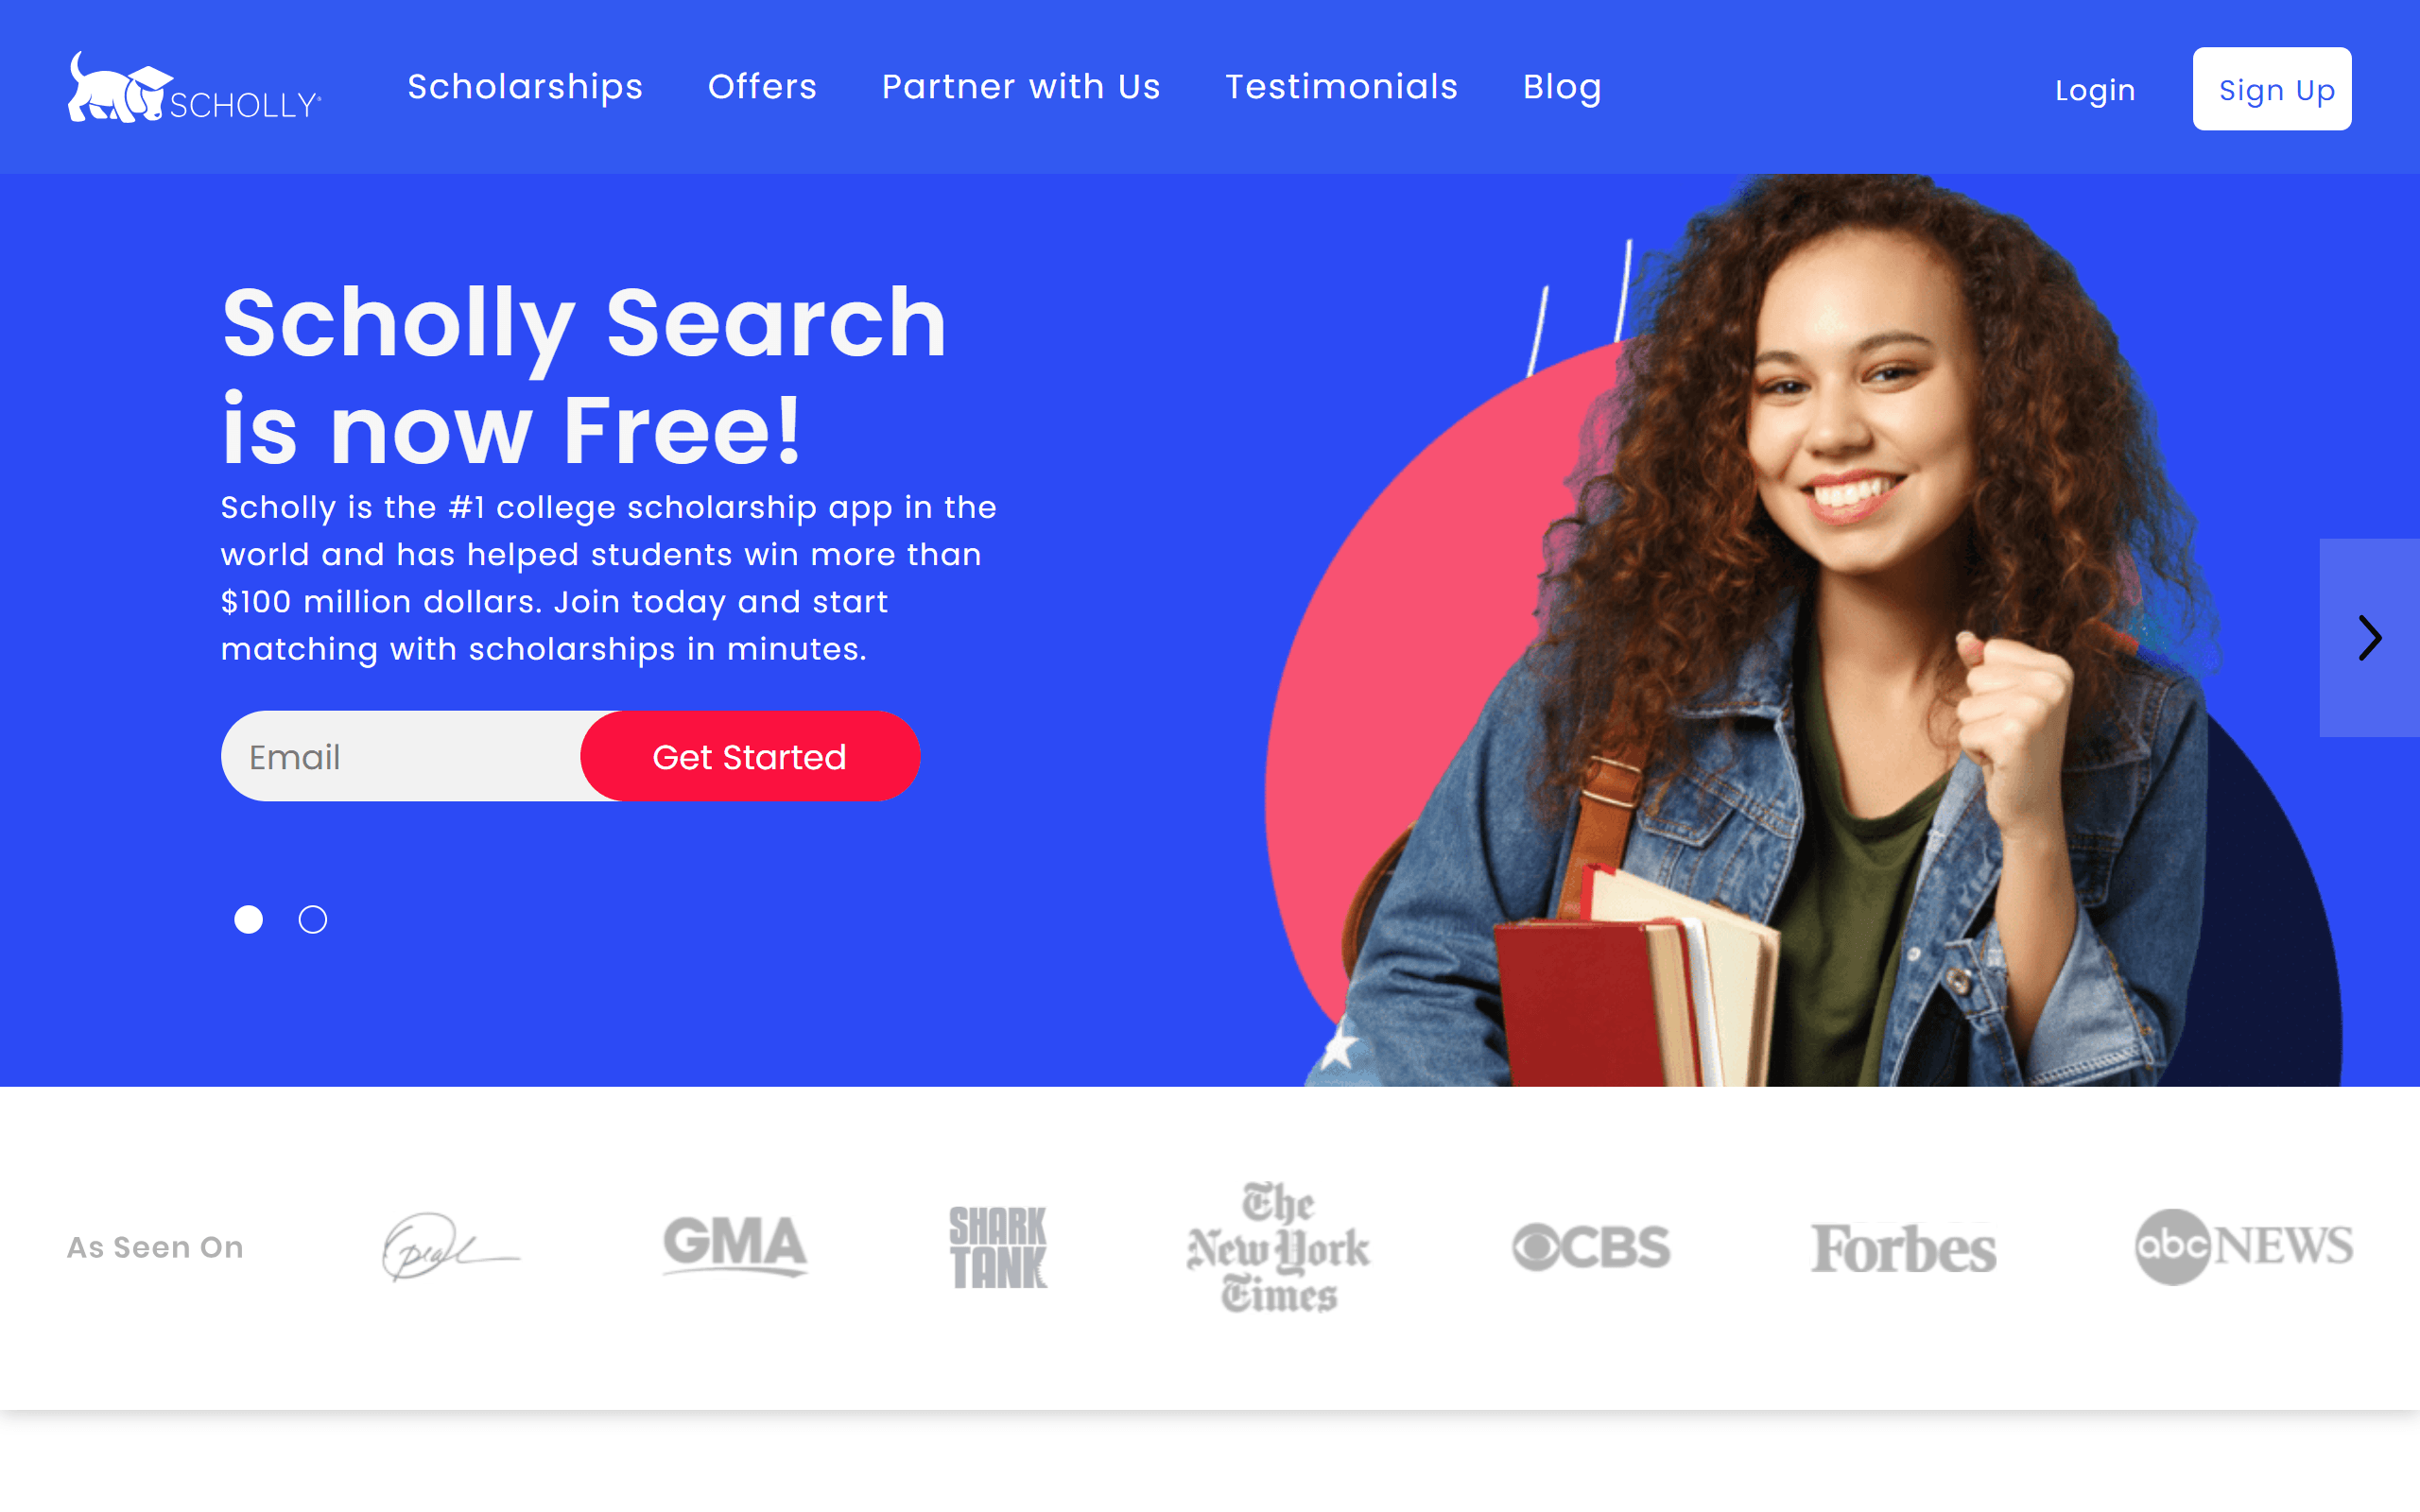
Task: Click the GMA logo
Action: [735, 1246]
